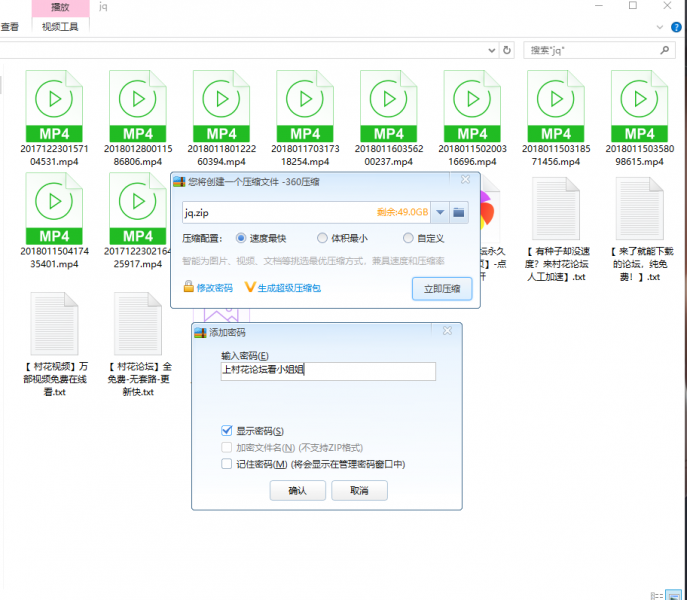Open the 查看 ribbon tab
Viewport: 687px width, 600px height.
pos(10,27)
